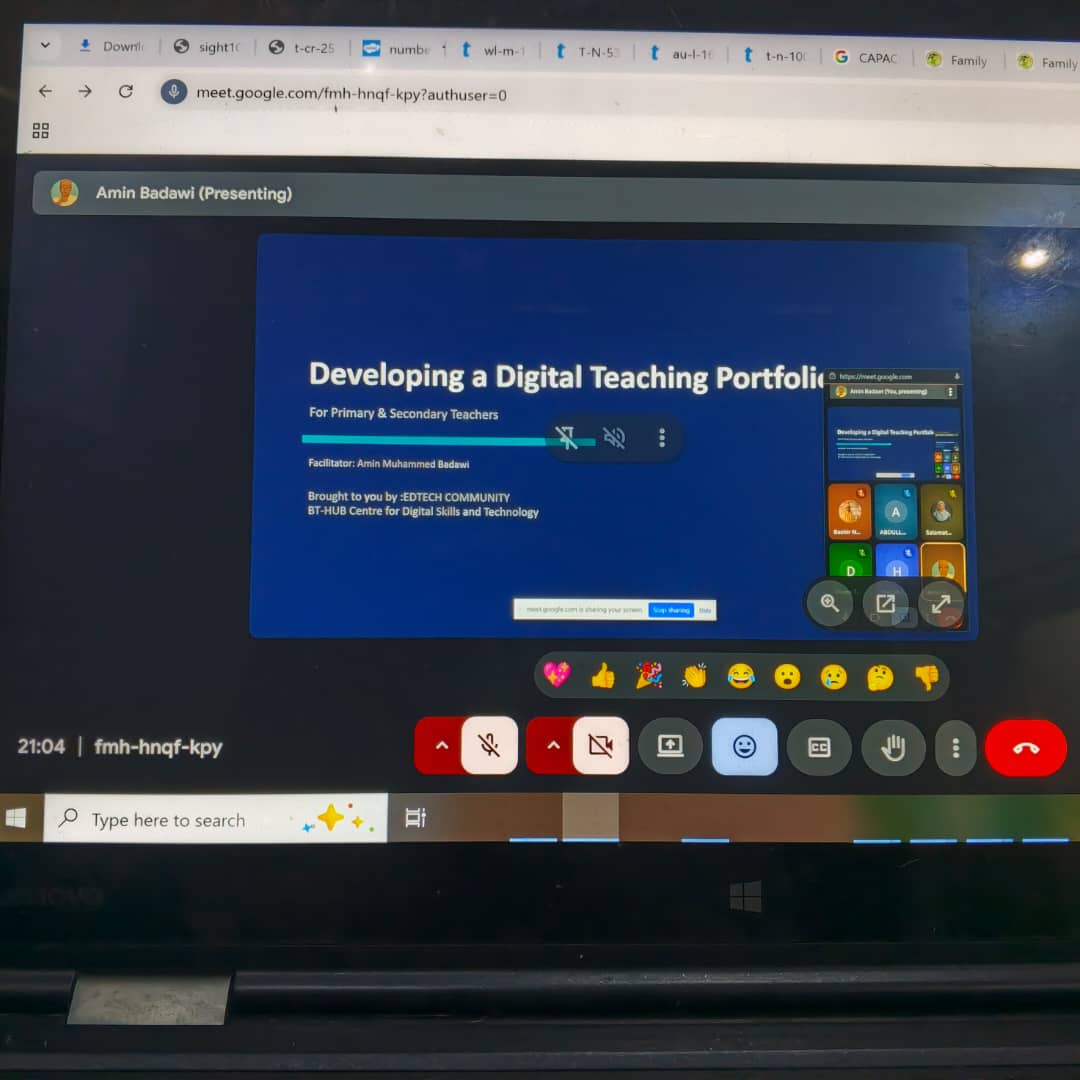
Task: Send the sparkling heart reaction
Action: click(x=557, y=676)
